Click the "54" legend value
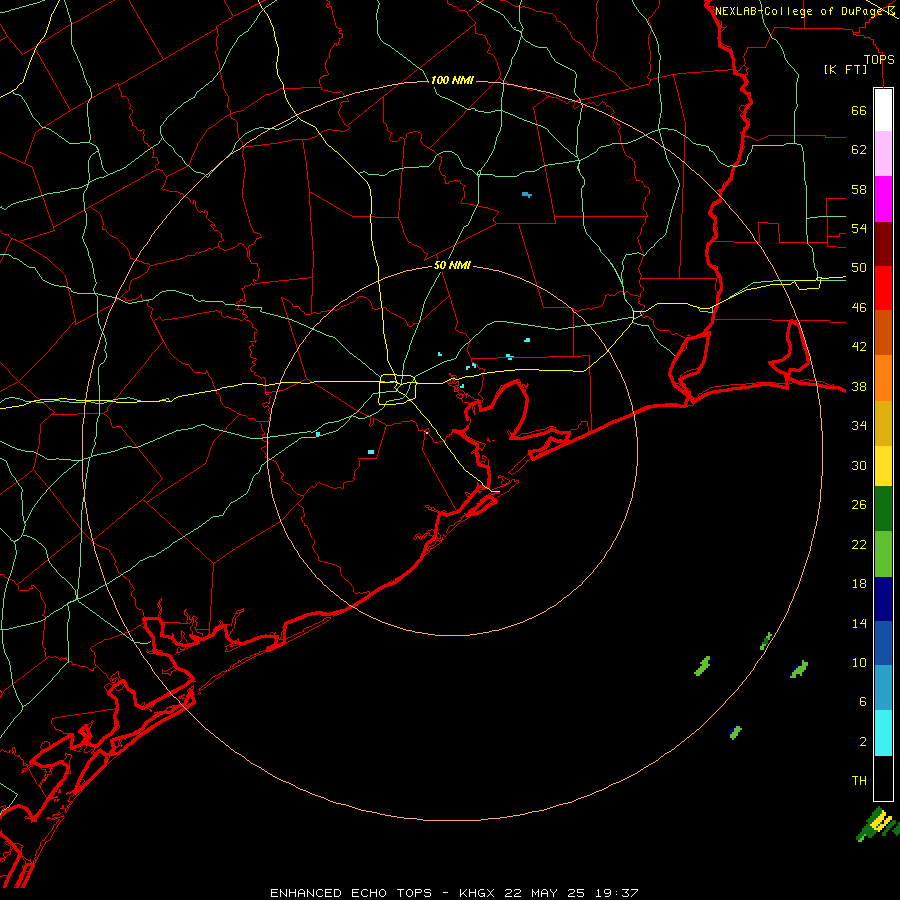Viewport: 900px width, 900px height. tap(859, 228)
